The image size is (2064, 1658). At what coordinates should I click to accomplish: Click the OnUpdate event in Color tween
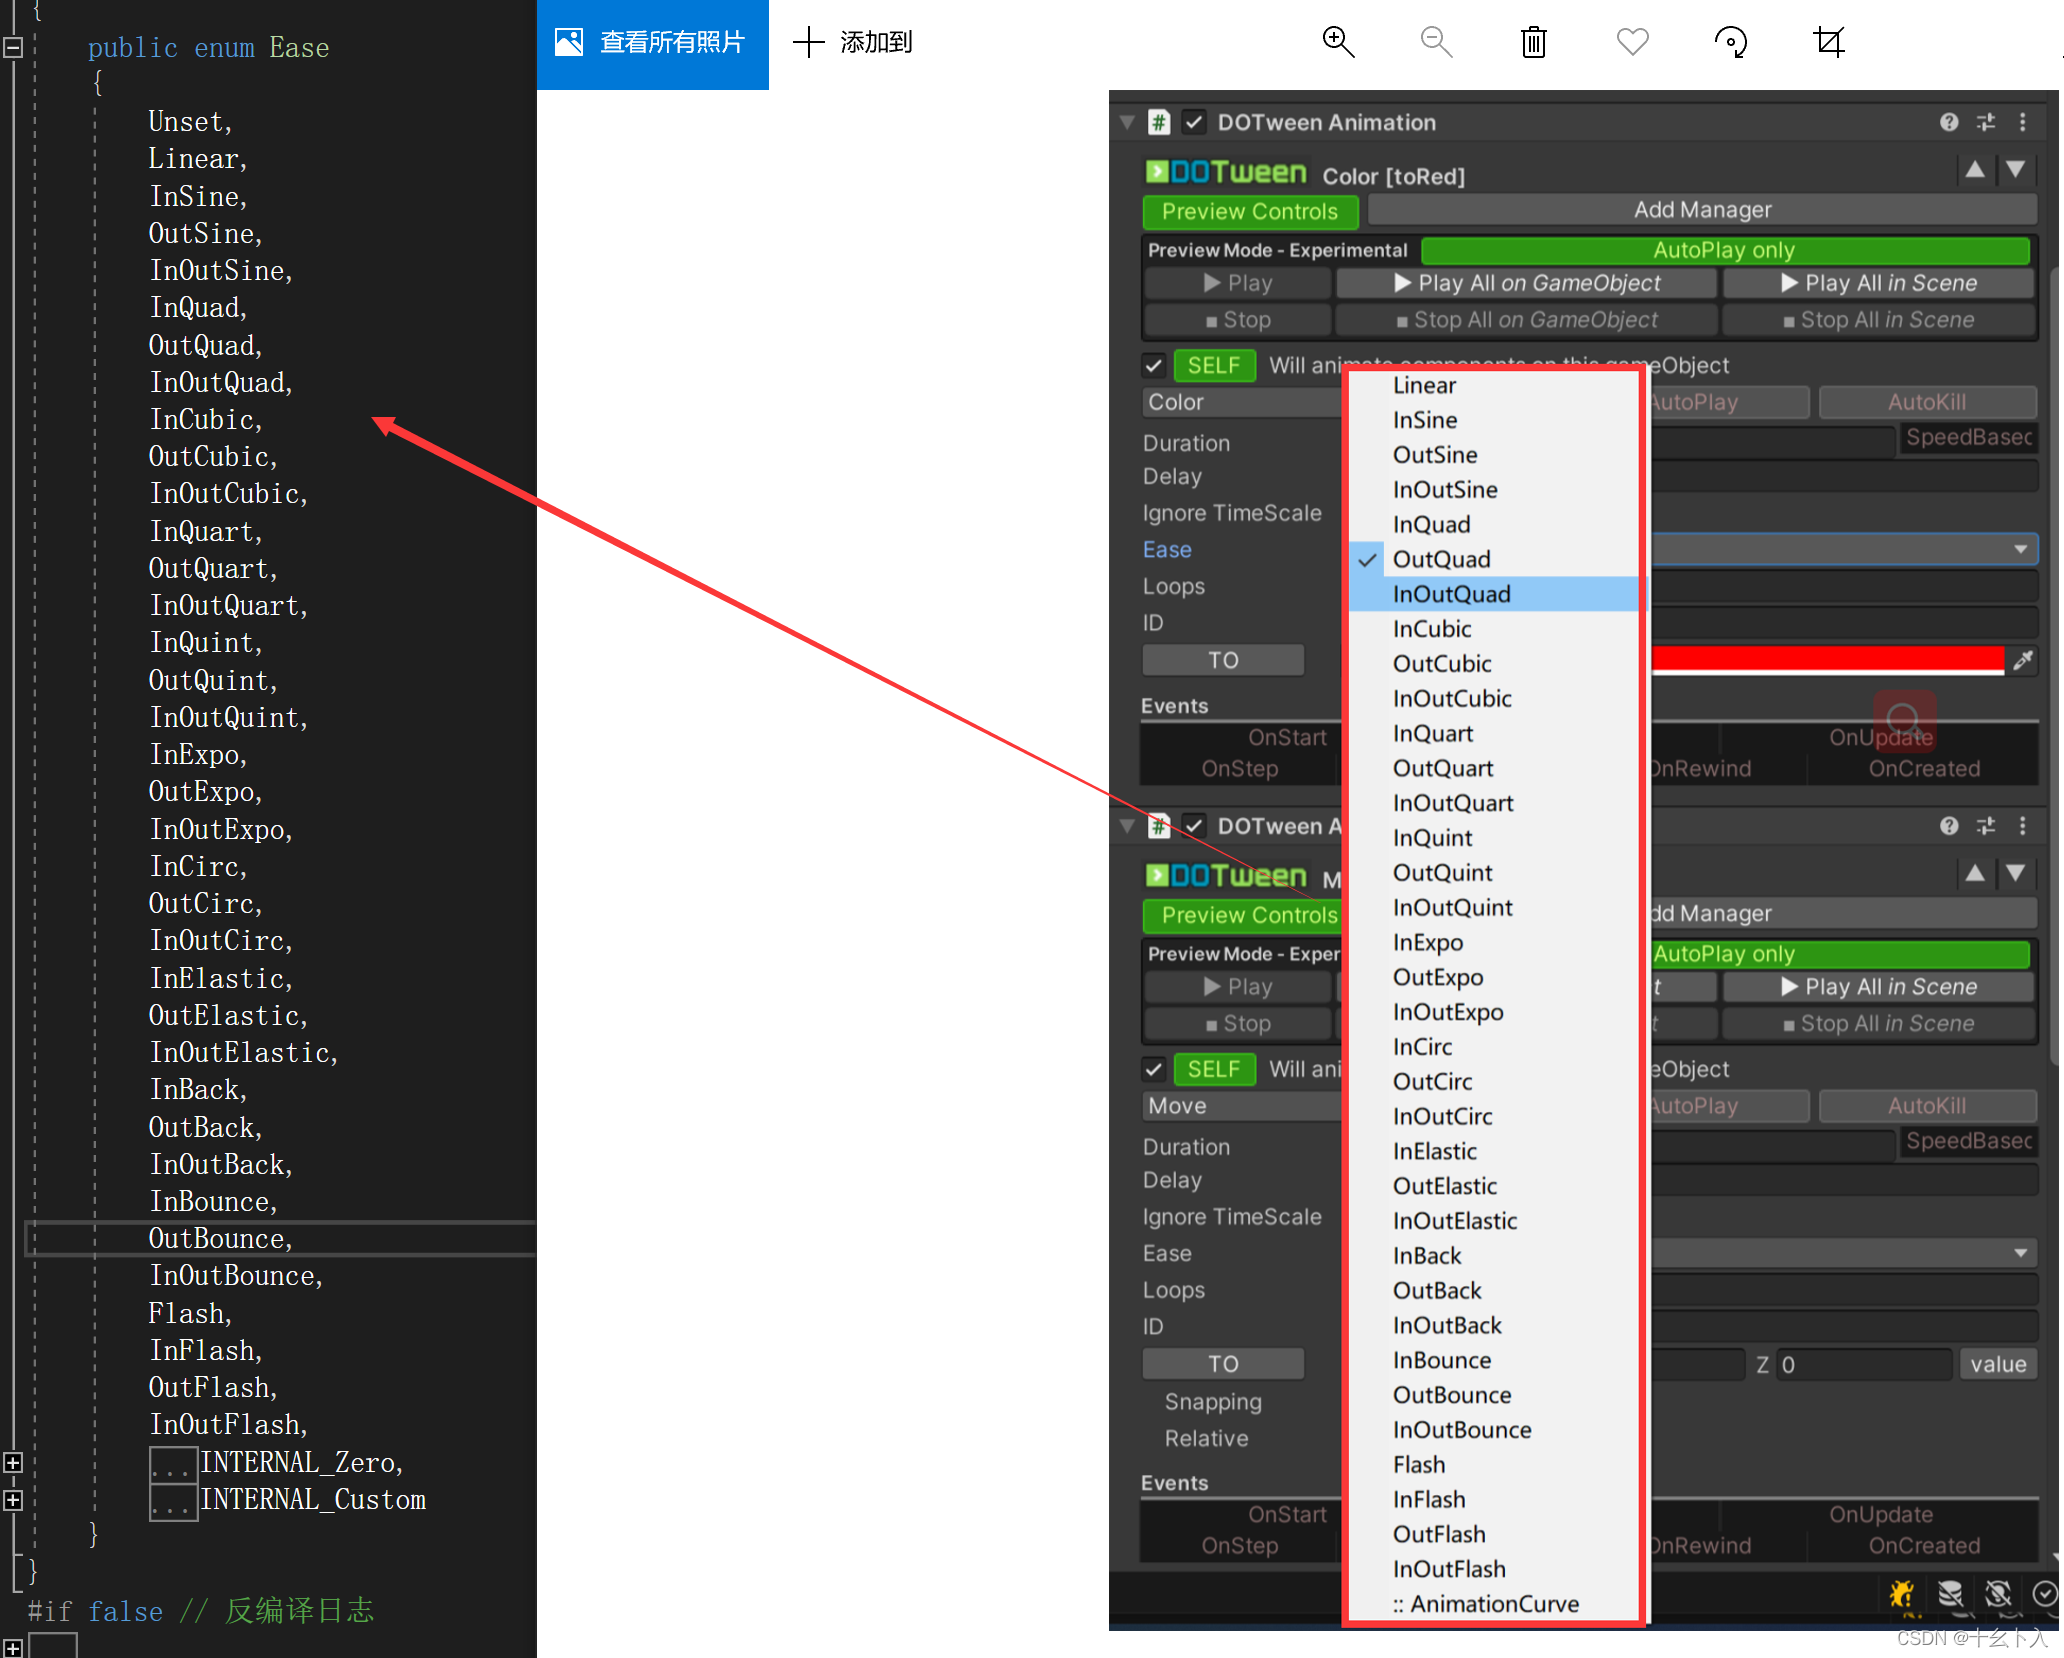click(x=1880, y=738)
